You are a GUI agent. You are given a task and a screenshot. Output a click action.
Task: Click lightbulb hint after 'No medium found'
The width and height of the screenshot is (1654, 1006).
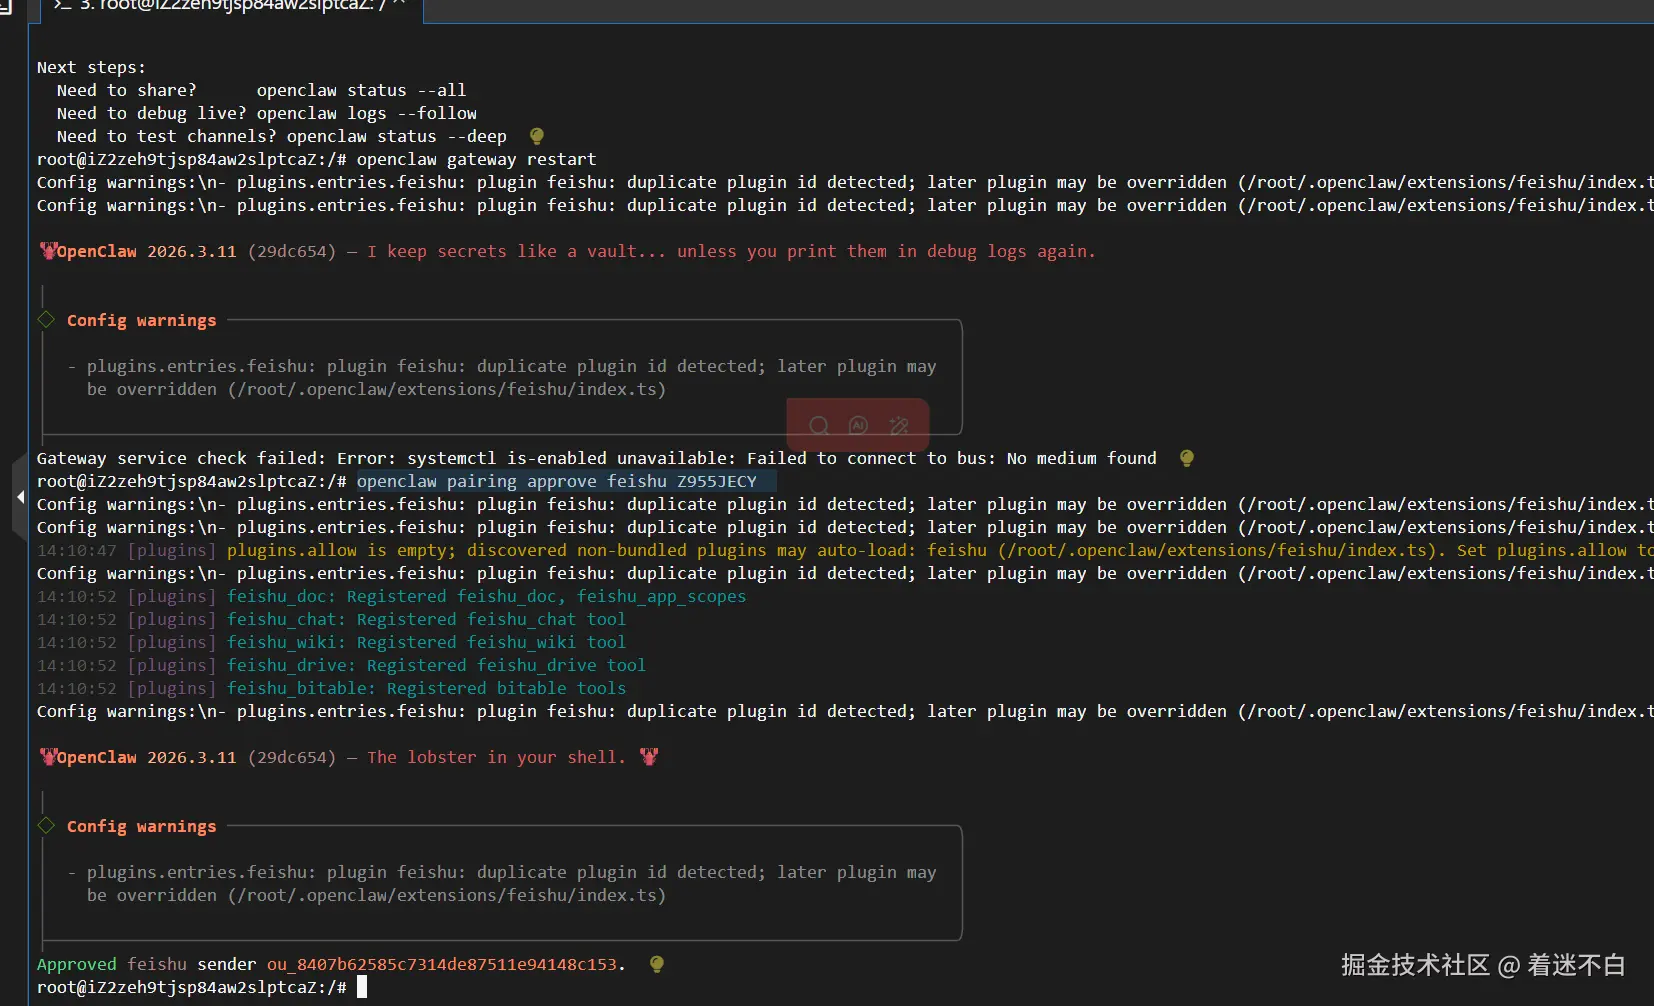click(x=1186, y=458)
